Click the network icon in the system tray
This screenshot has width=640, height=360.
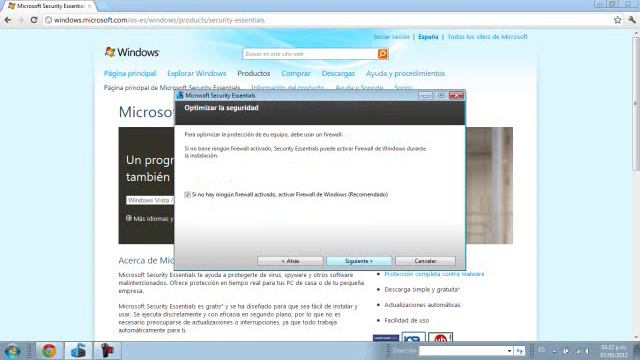[578, 351]
